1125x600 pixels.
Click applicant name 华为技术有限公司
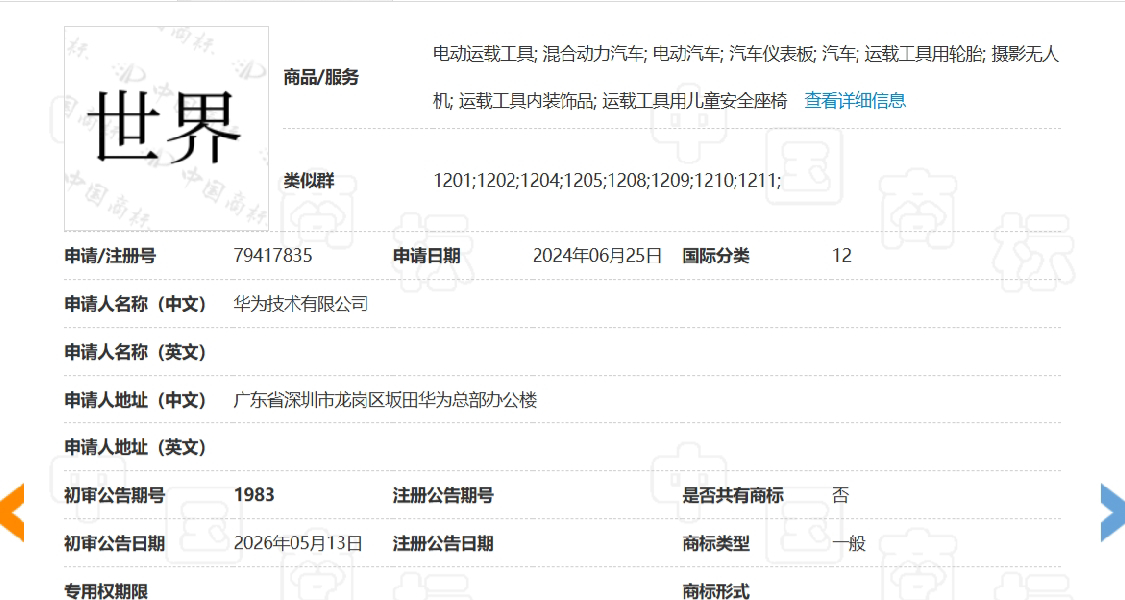point(301,304)
